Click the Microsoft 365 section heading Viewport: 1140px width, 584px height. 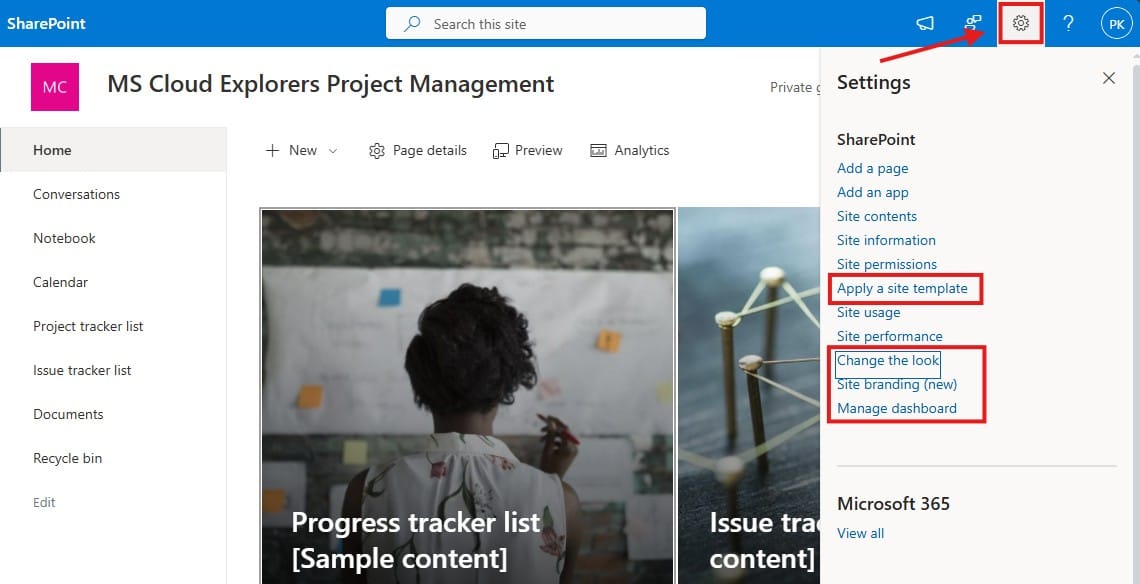point(894,503)
